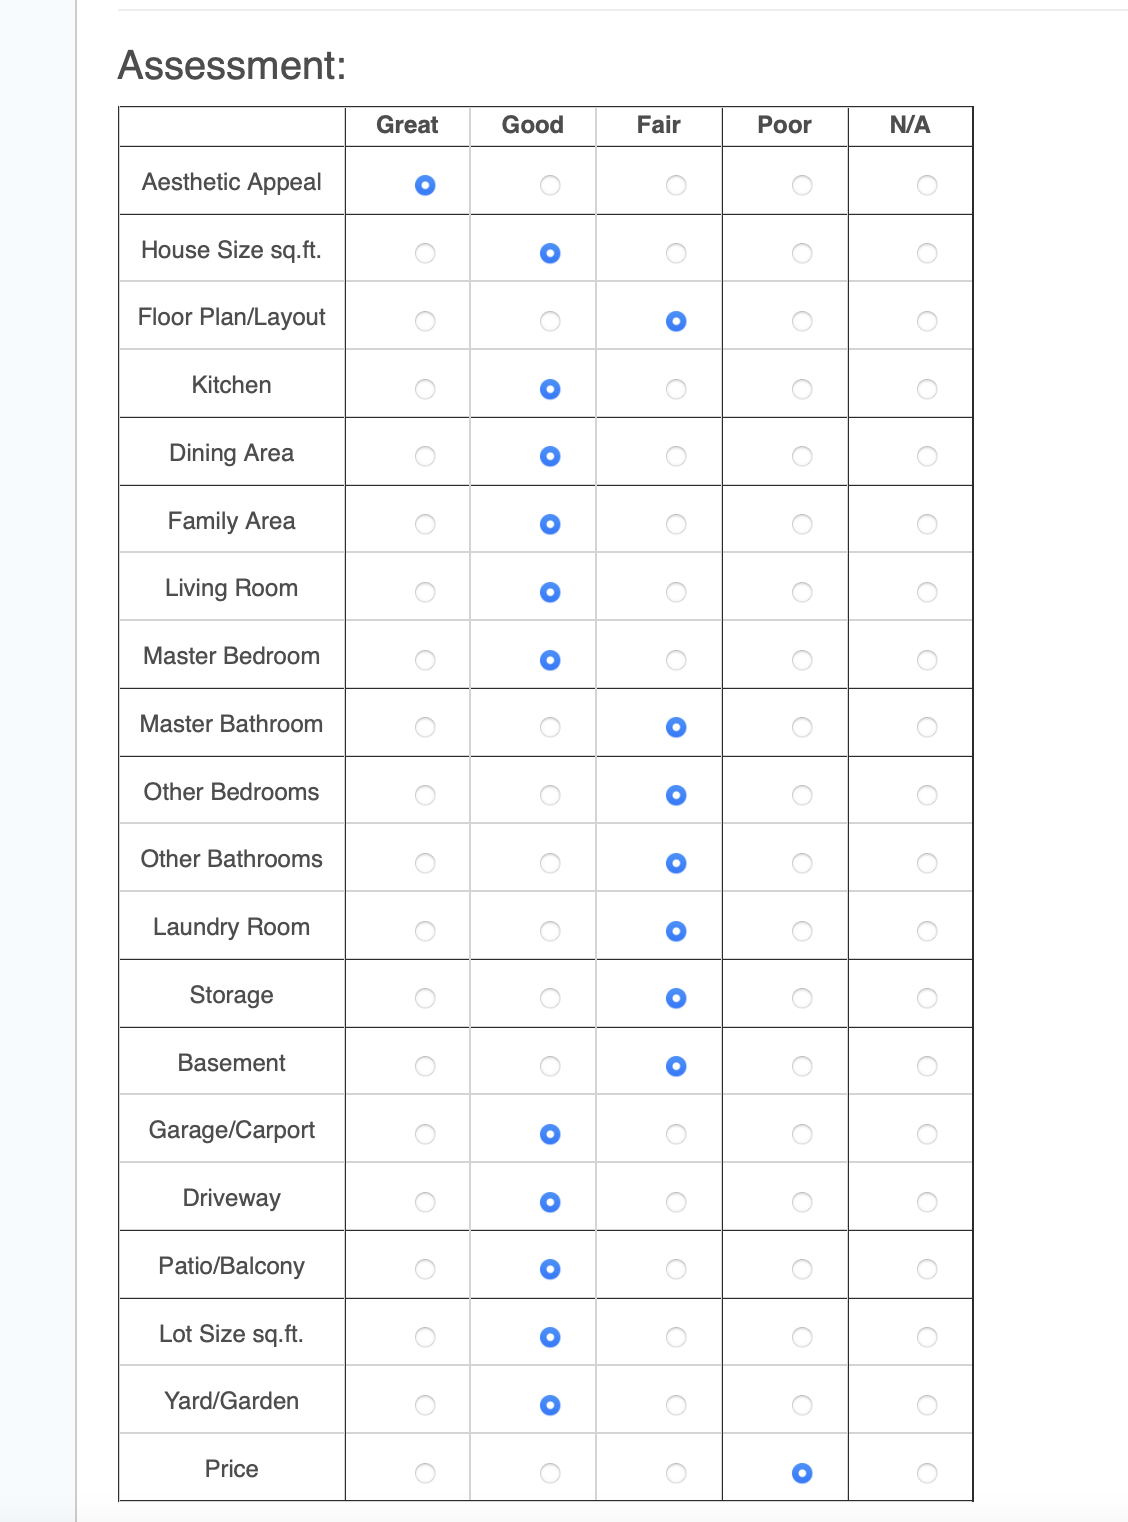This screenshot has width=1128, height=1522.
Task: Set Living Room rating to Great
Action: click(425, 592)
